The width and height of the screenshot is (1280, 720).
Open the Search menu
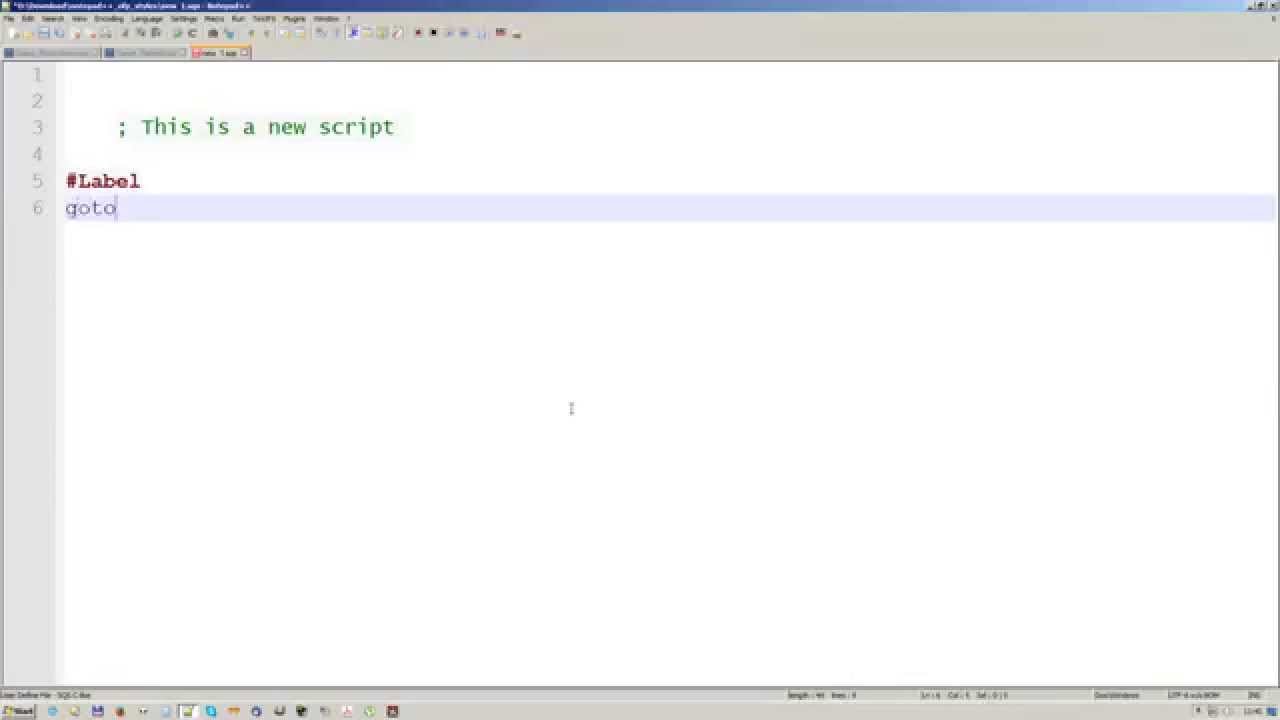(x=53, y=19)
